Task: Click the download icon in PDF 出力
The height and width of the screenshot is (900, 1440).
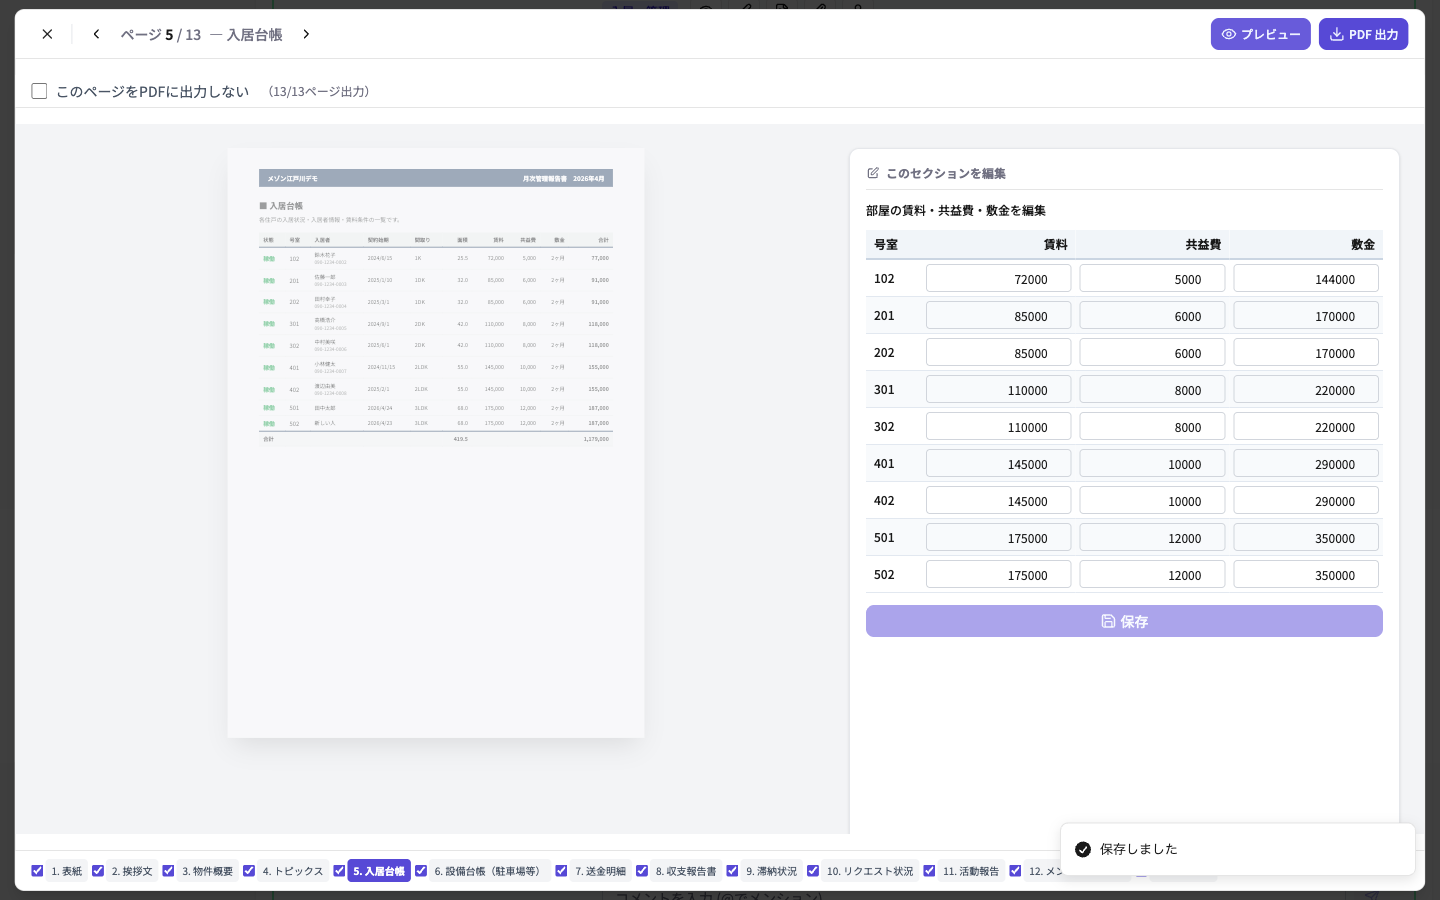Action: point(1336,34)
